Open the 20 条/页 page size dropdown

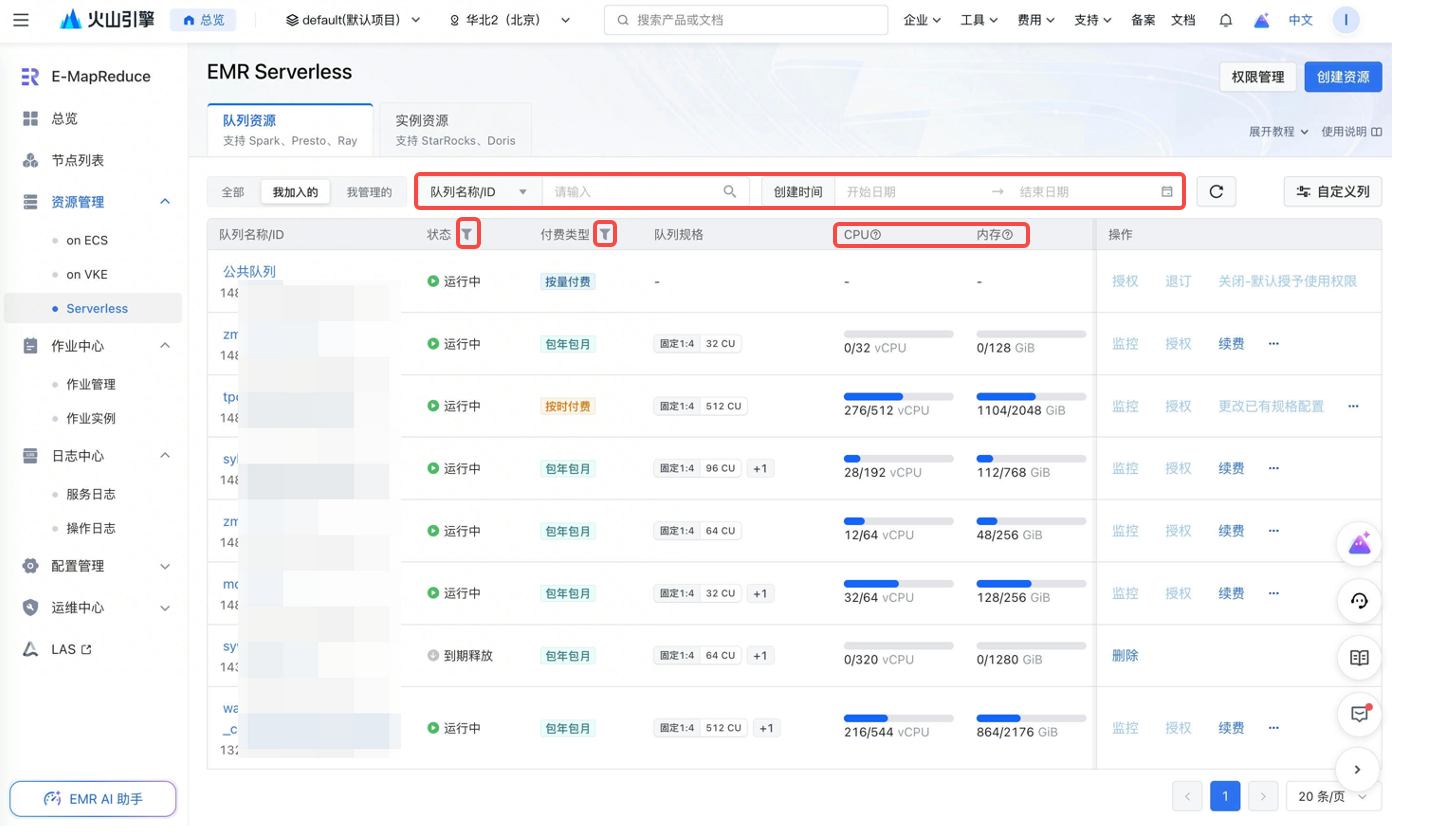click(x=1334, y=796)
